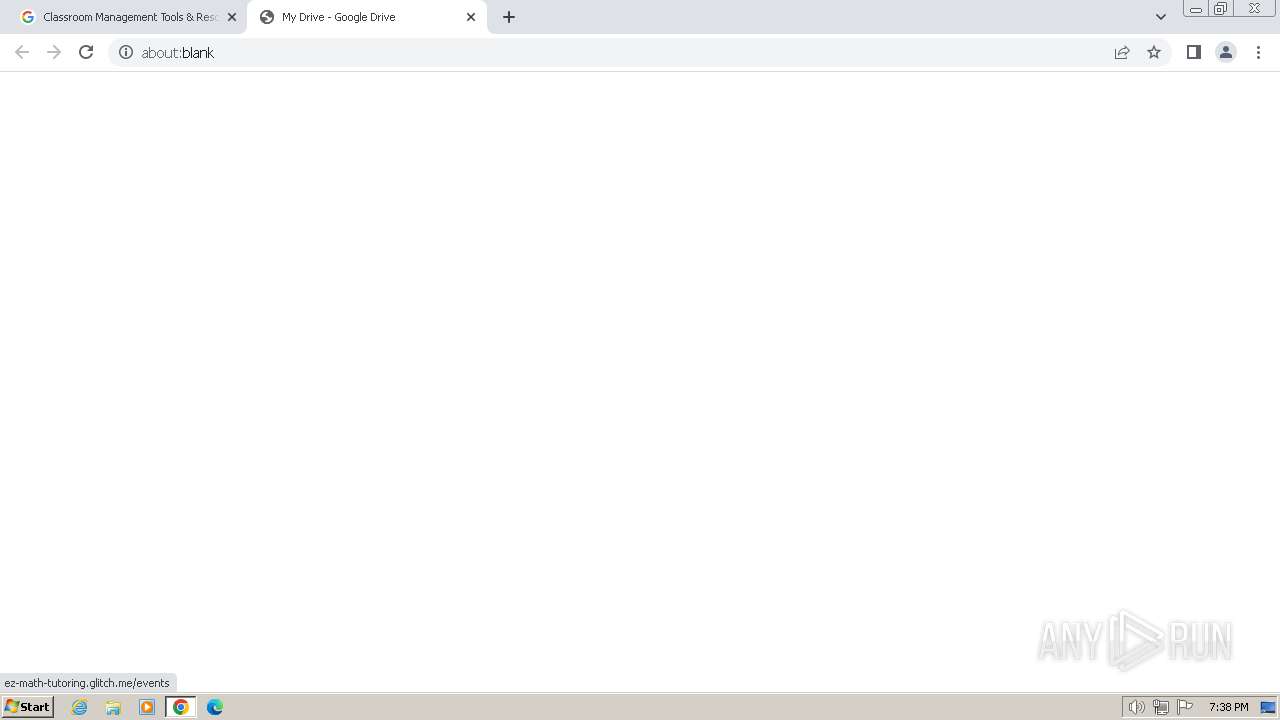The height and width of the screenshot is (720, 1280).
Task: Launch Internet Explorer from taskbar
Action: pos(80,707)
